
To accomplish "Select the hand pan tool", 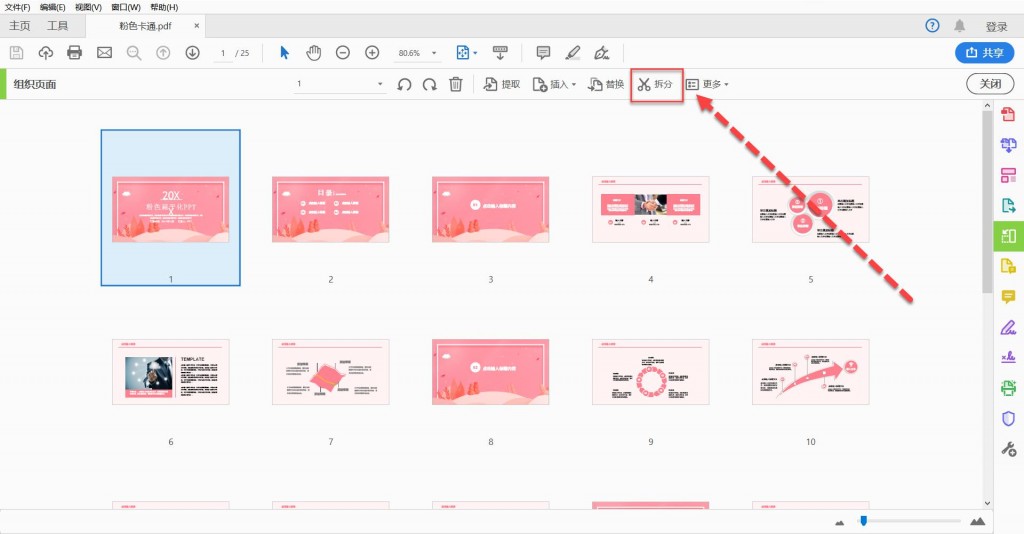I will point(314,53).
